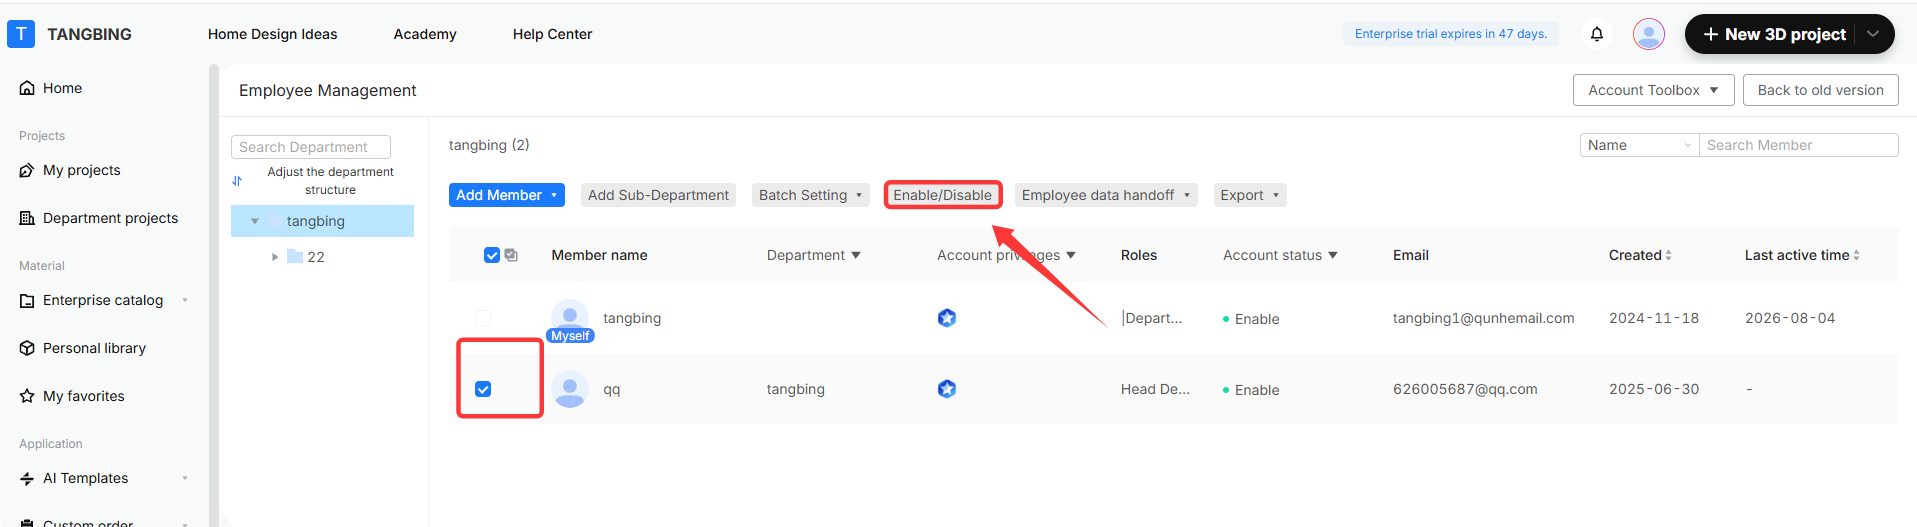Click the Member name column header
Viewport: 1917px width, 527px height.
pyautogui.click(x=599, y=255)
